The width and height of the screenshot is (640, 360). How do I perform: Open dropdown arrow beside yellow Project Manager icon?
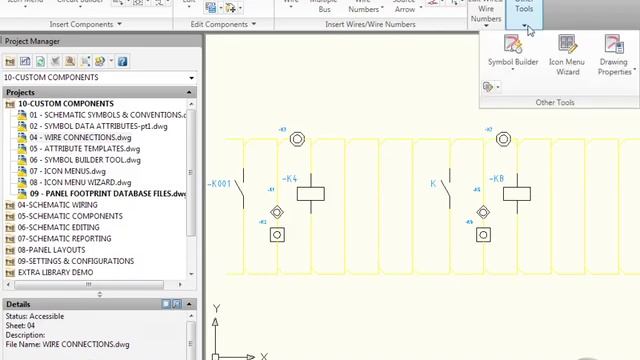[111, 62]
